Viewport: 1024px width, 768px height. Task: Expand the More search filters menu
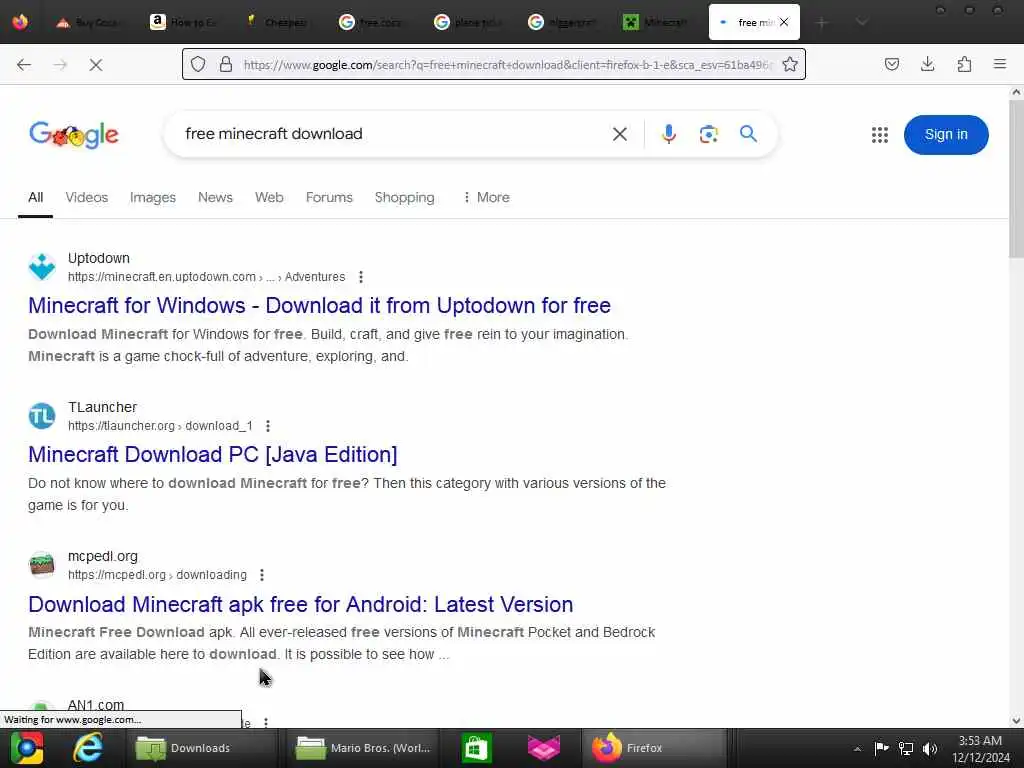pyautogui.click(x=486, y=197)
